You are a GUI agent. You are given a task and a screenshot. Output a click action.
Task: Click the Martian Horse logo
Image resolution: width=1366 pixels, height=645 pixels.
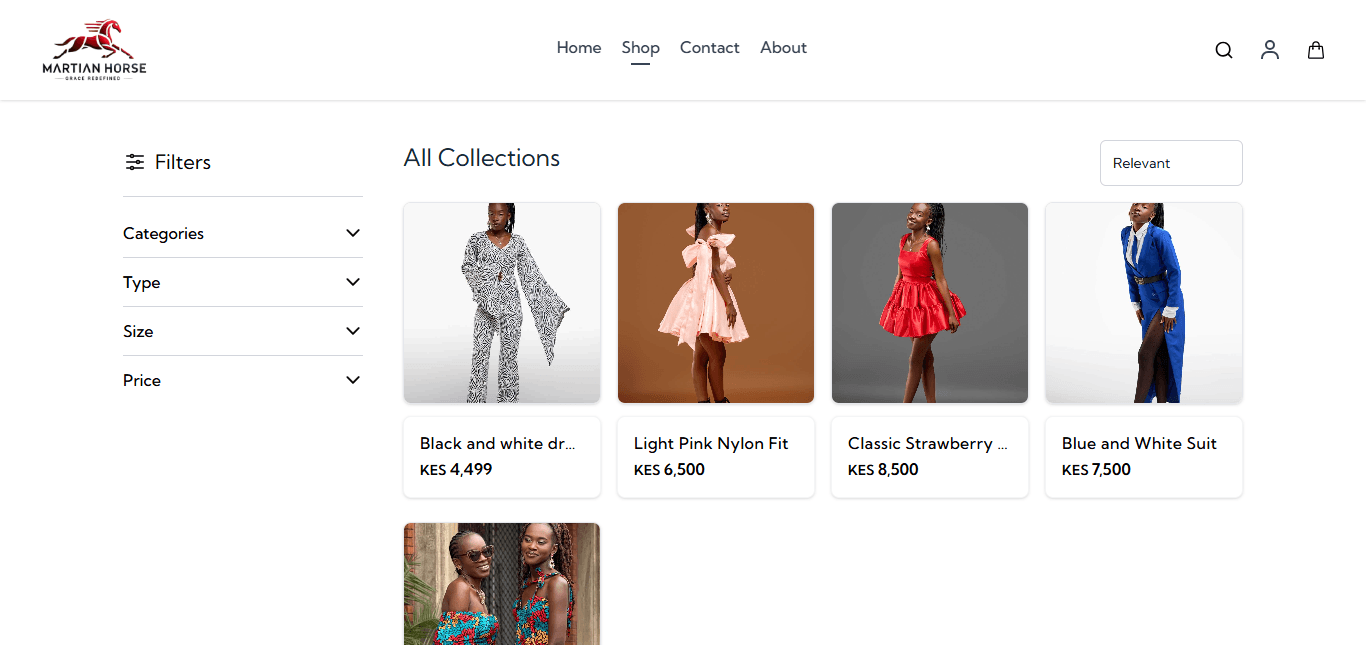coord(94,50)
